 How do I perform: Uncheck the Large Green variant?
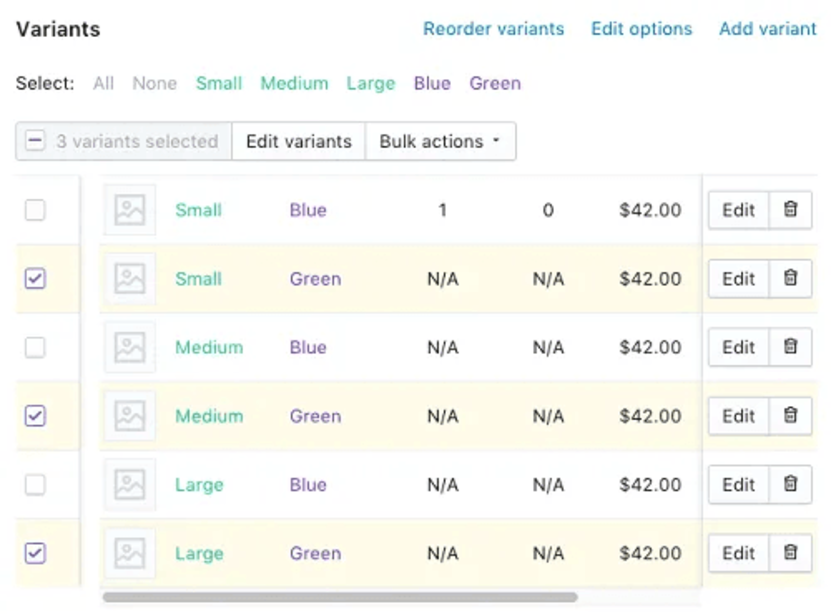pos(36,553)
